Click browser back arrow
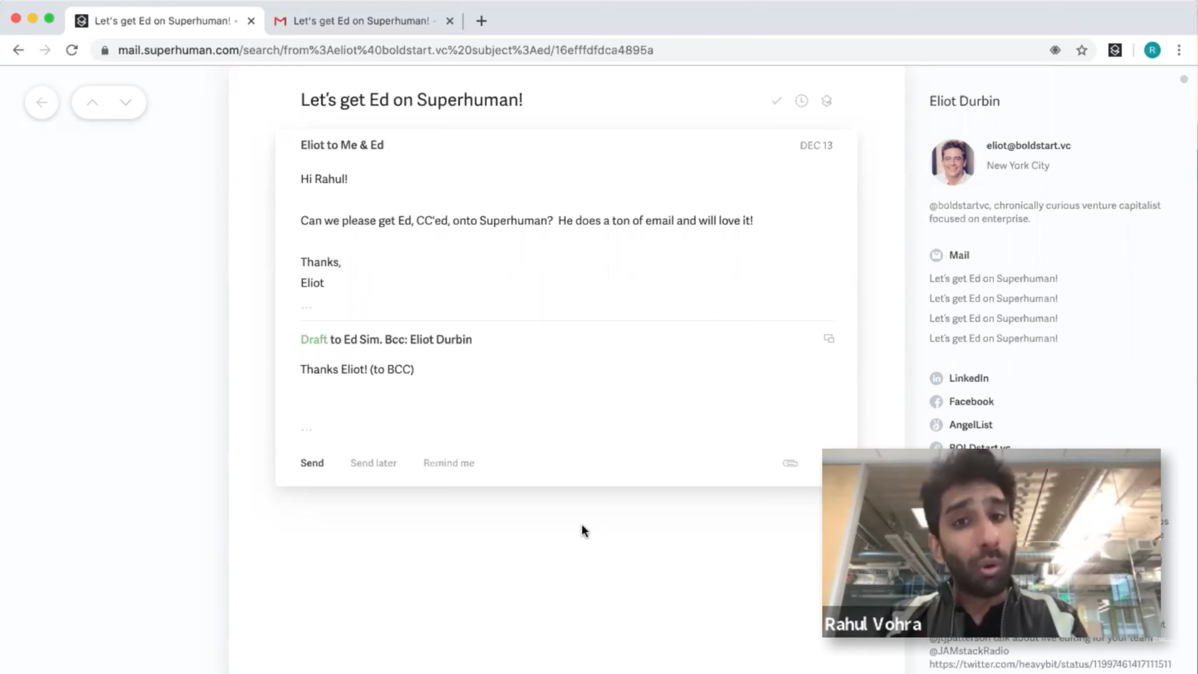Viewport: 1198px width, 674px height. [x=18, y=50]
